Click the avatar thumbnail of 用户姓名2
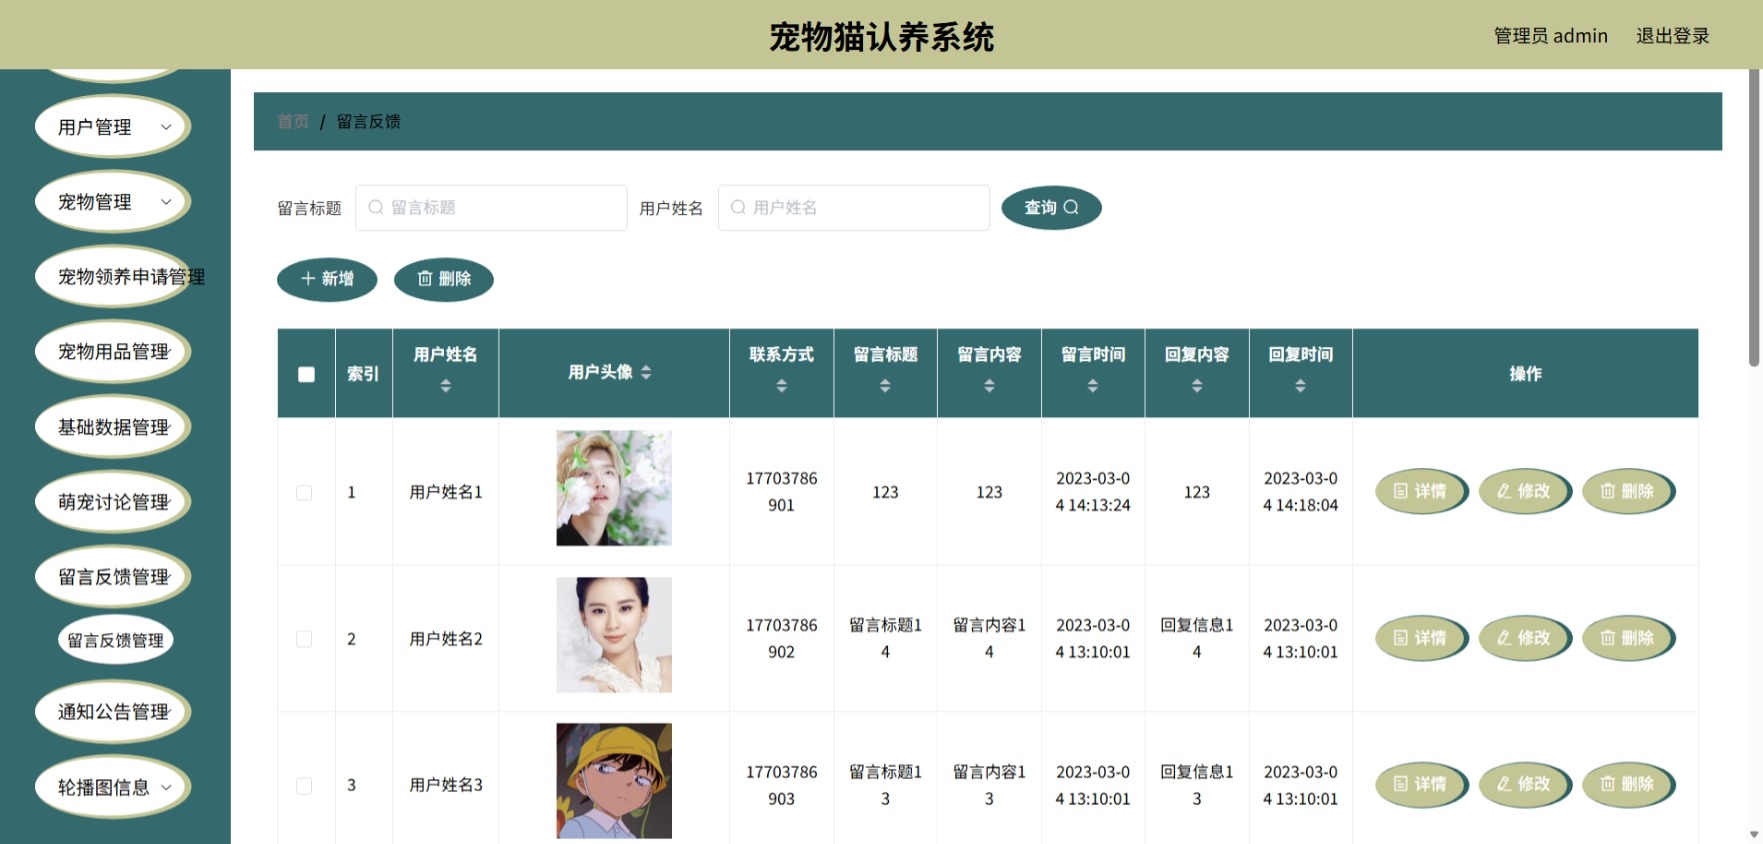 [614, 635]
